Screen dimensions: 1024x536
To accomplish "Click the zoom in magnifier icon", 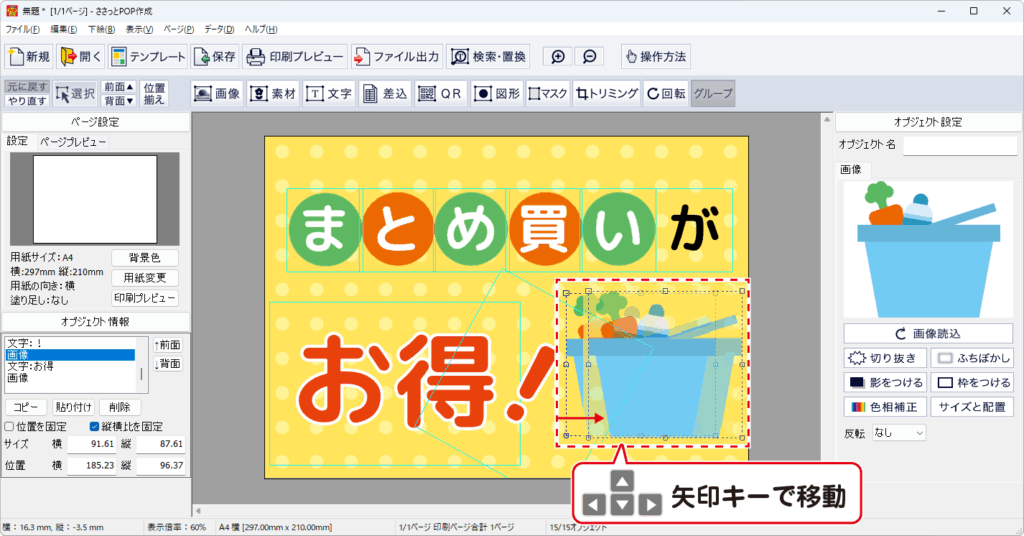I will click(558, 57).
